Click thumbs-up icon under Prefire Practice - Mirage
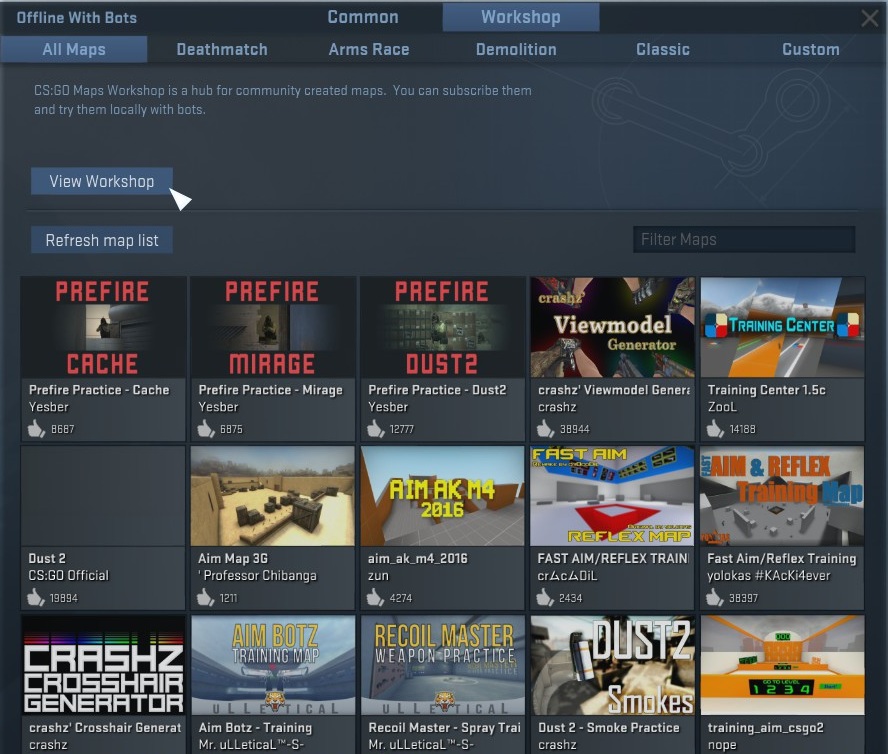 tap(207, 429)
